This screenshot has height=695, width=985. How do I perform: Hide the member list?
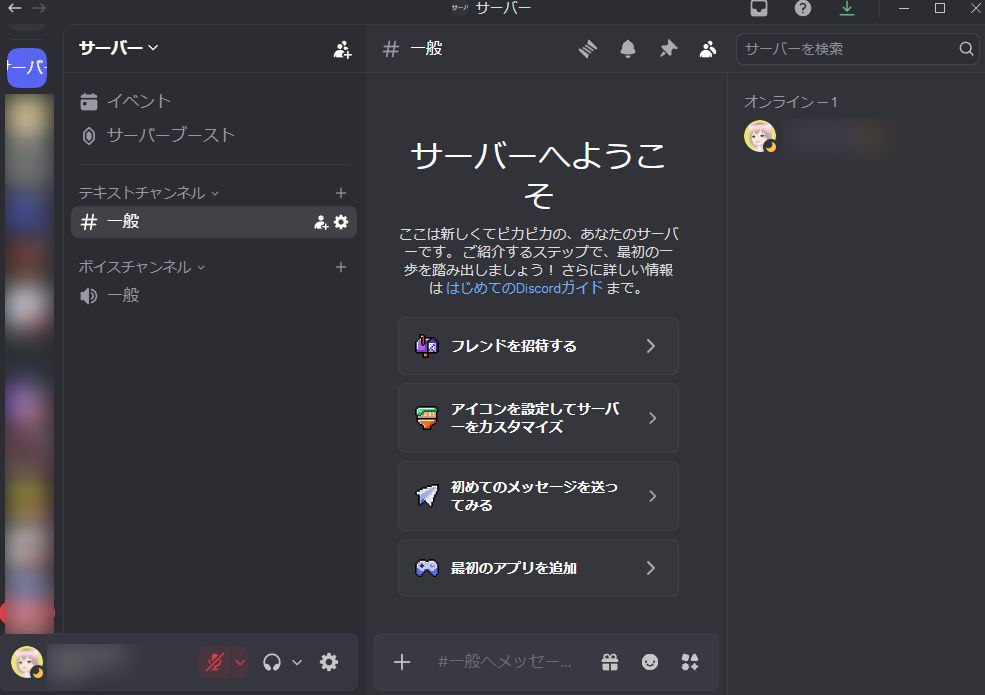tap(708, 49)
